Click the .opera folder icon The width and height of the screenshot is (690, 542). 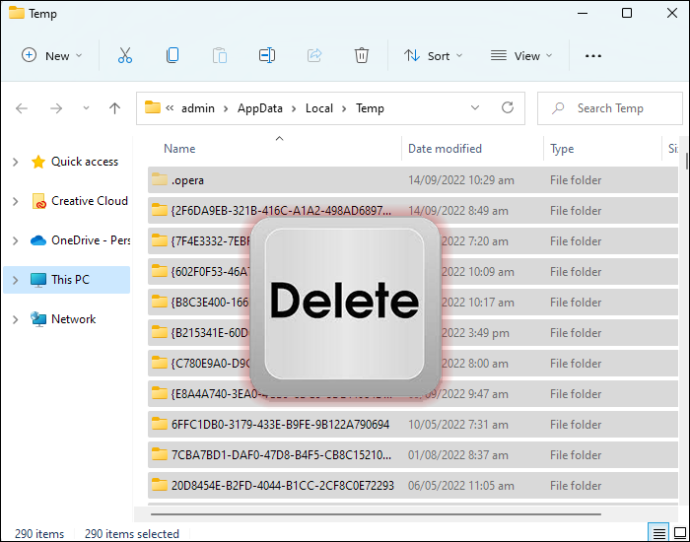[x=159, y=179]
